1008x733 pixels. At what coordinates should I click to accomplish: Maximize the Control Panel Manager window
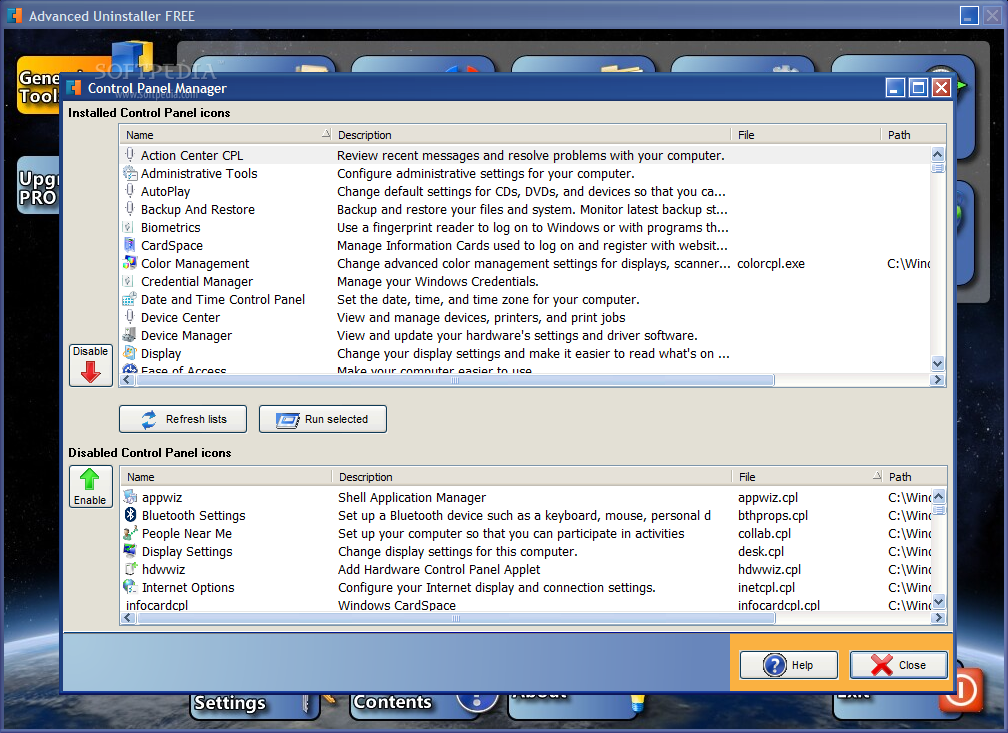(x=918, y=87)
